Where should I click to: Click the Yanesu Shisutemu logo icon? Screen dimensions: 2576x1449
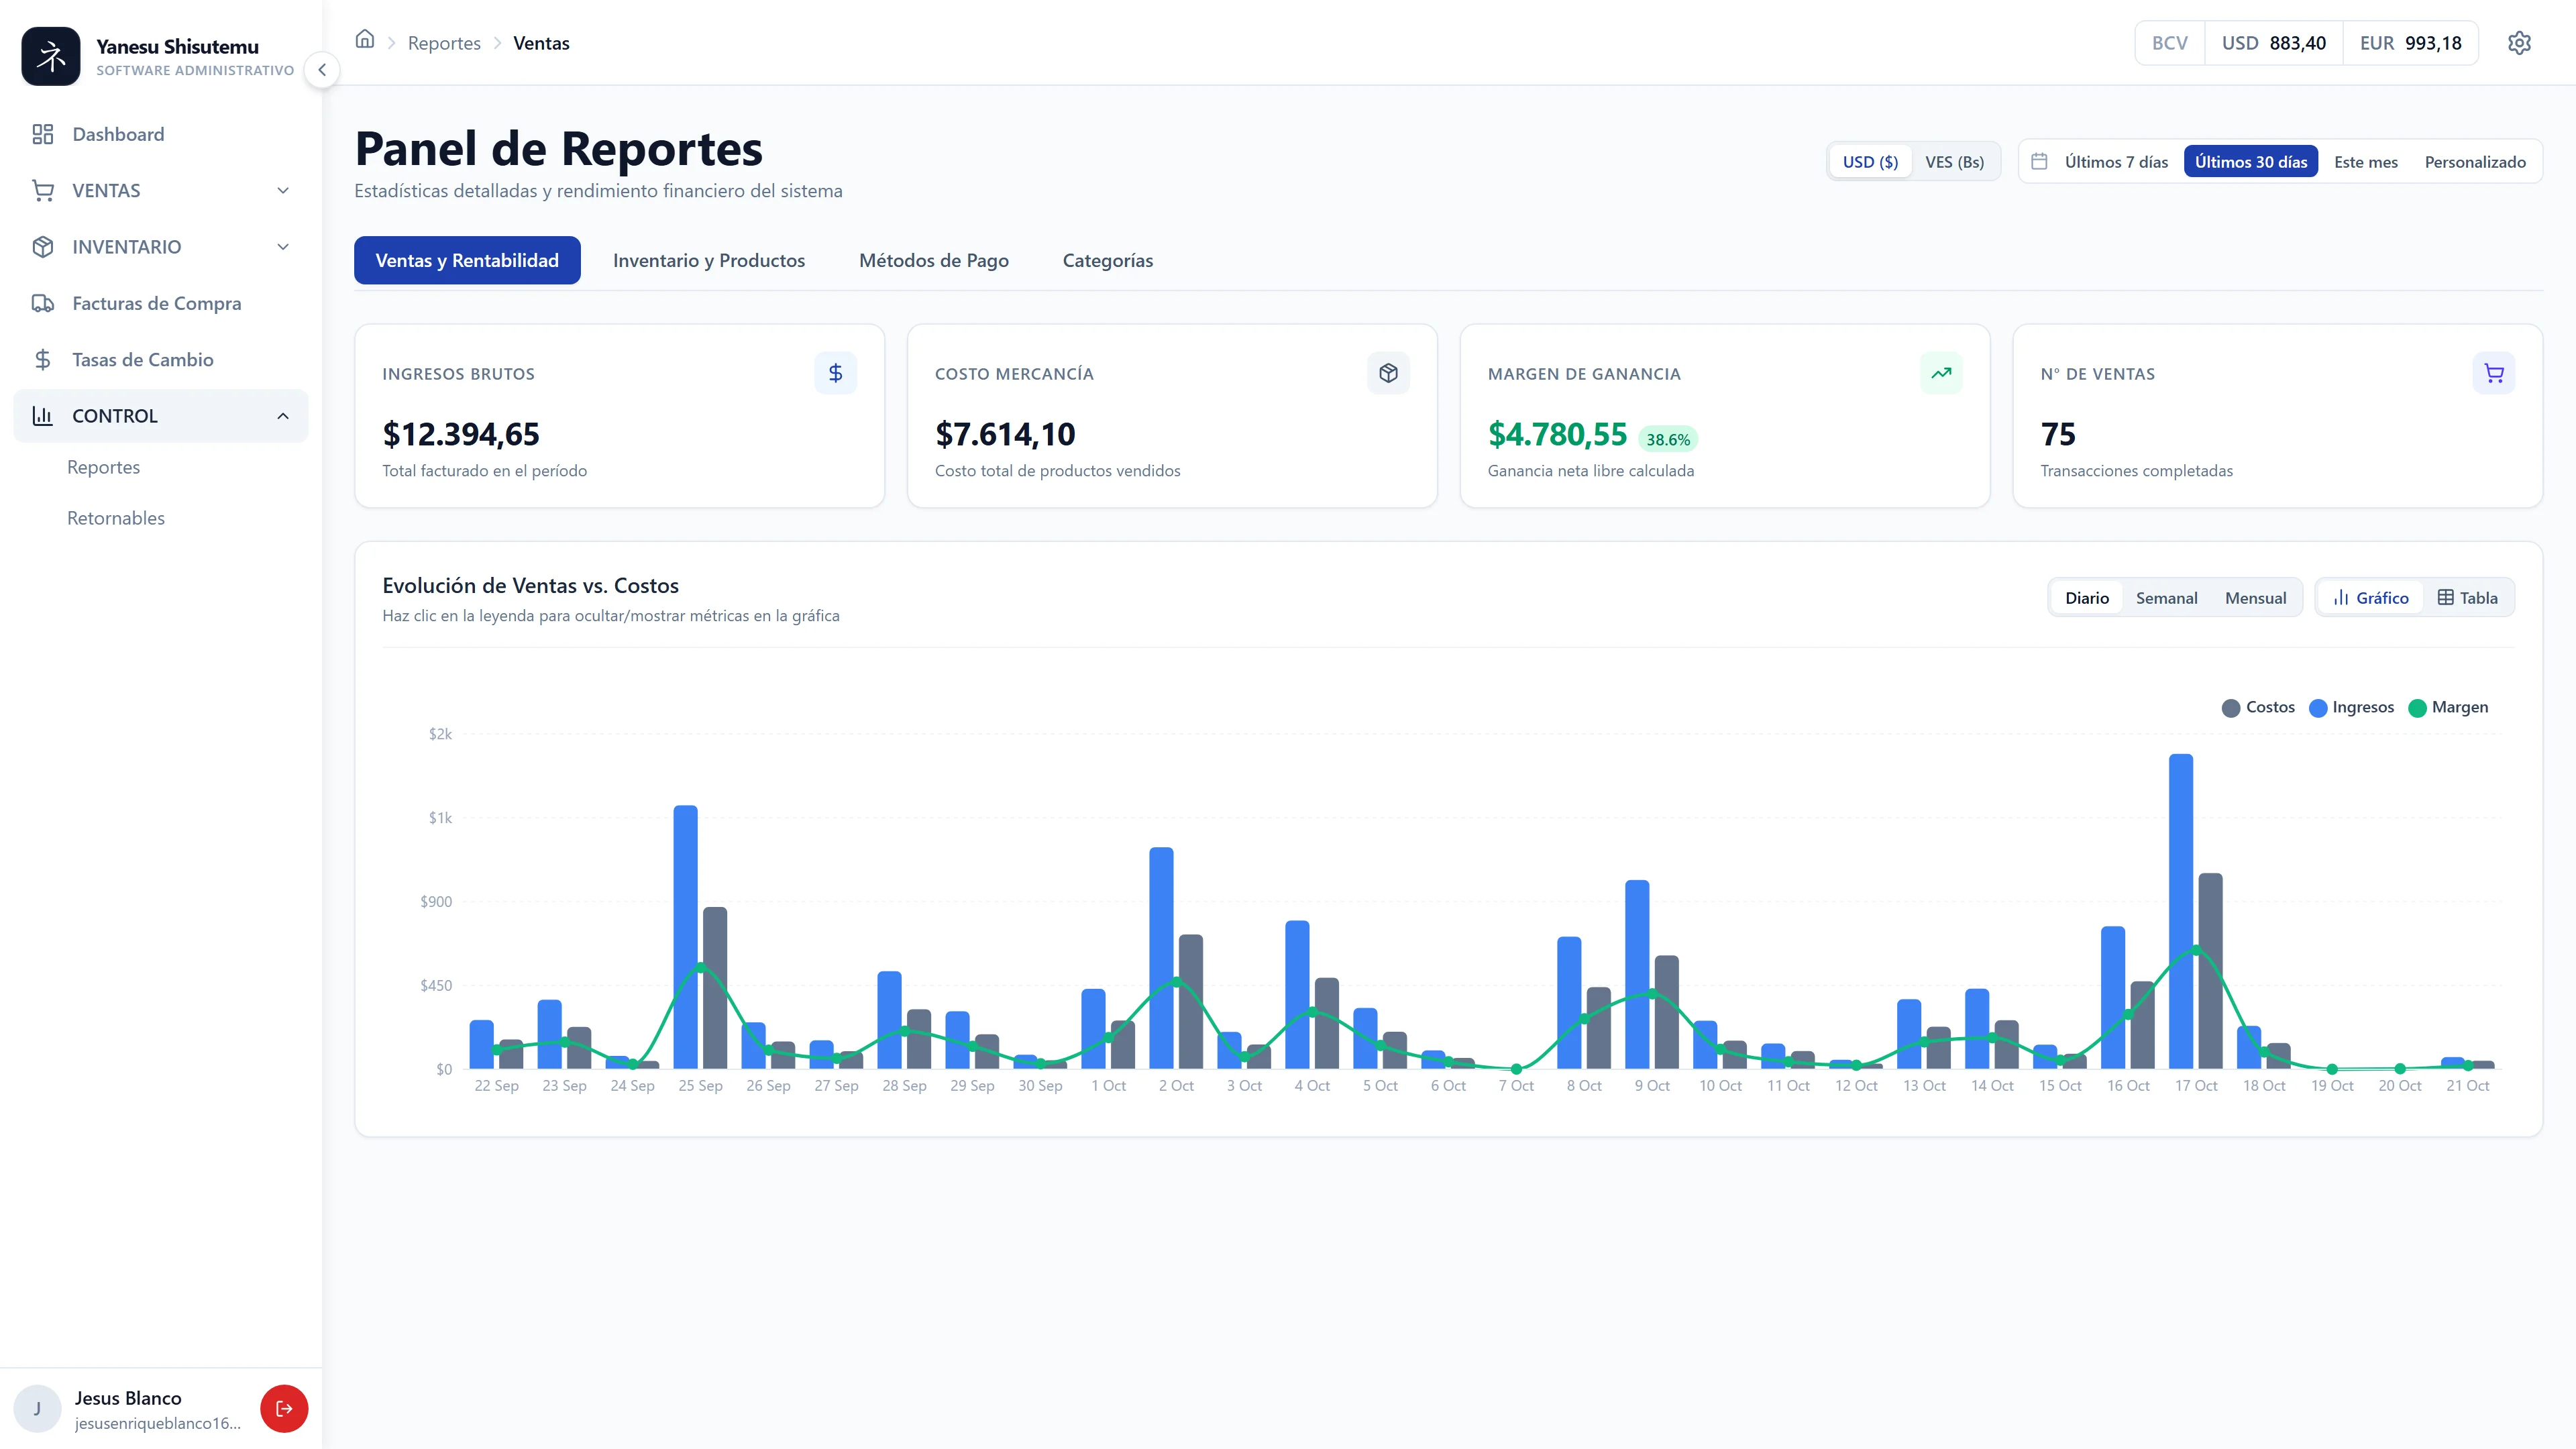click(51, 56)
